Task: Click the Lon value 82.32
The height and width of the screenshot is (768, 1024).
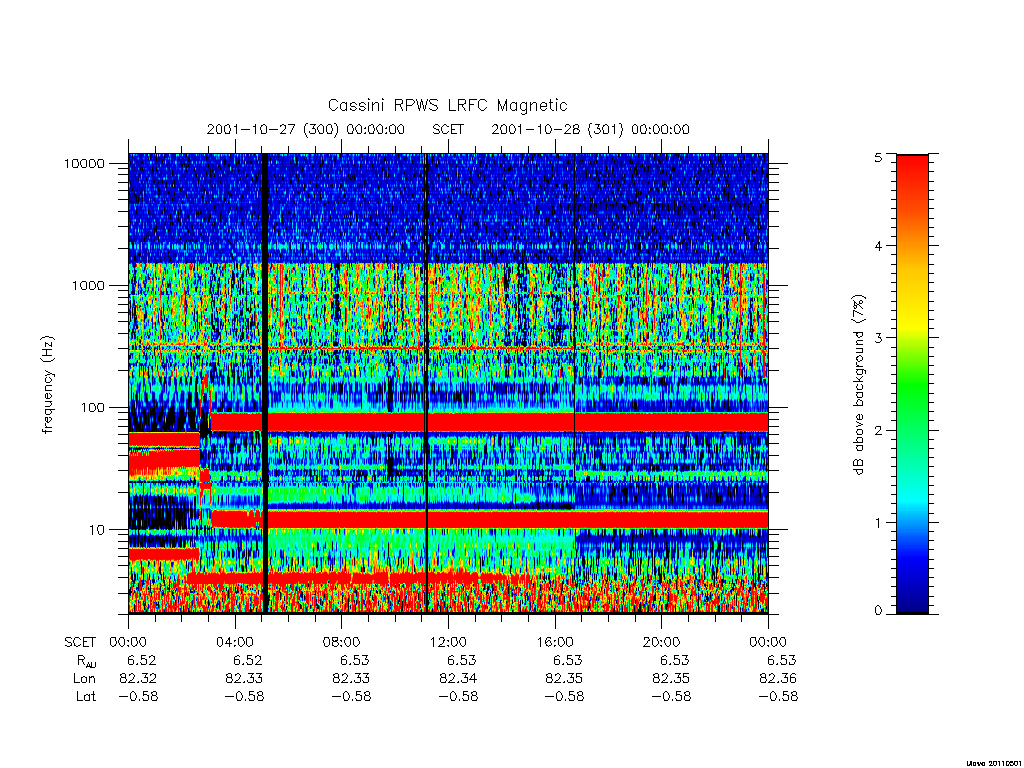Action: click(138, 679)
